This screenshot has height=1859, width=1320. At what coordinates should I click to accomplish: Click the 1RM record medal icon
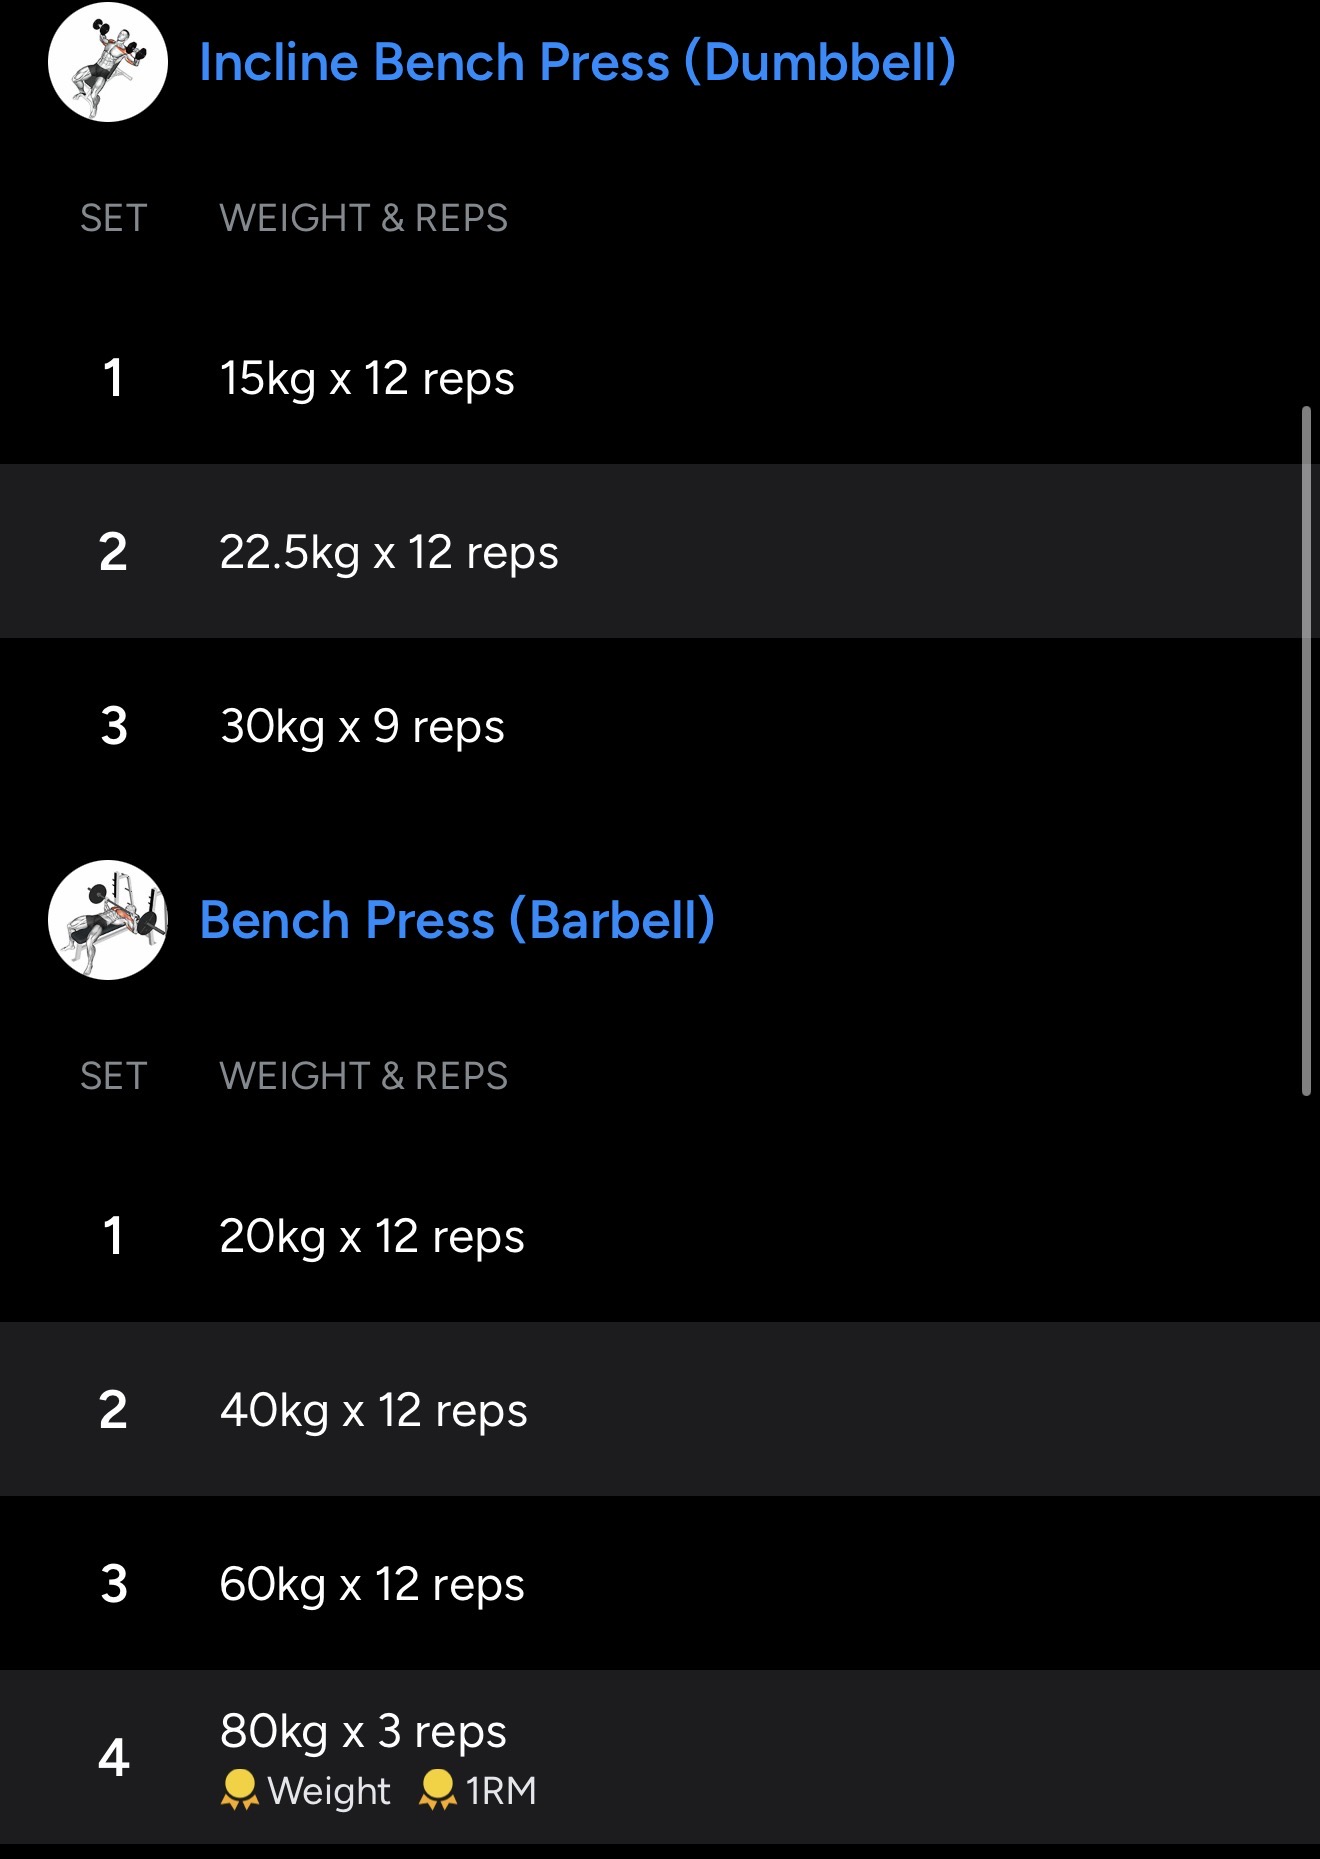coord(437,1790)
